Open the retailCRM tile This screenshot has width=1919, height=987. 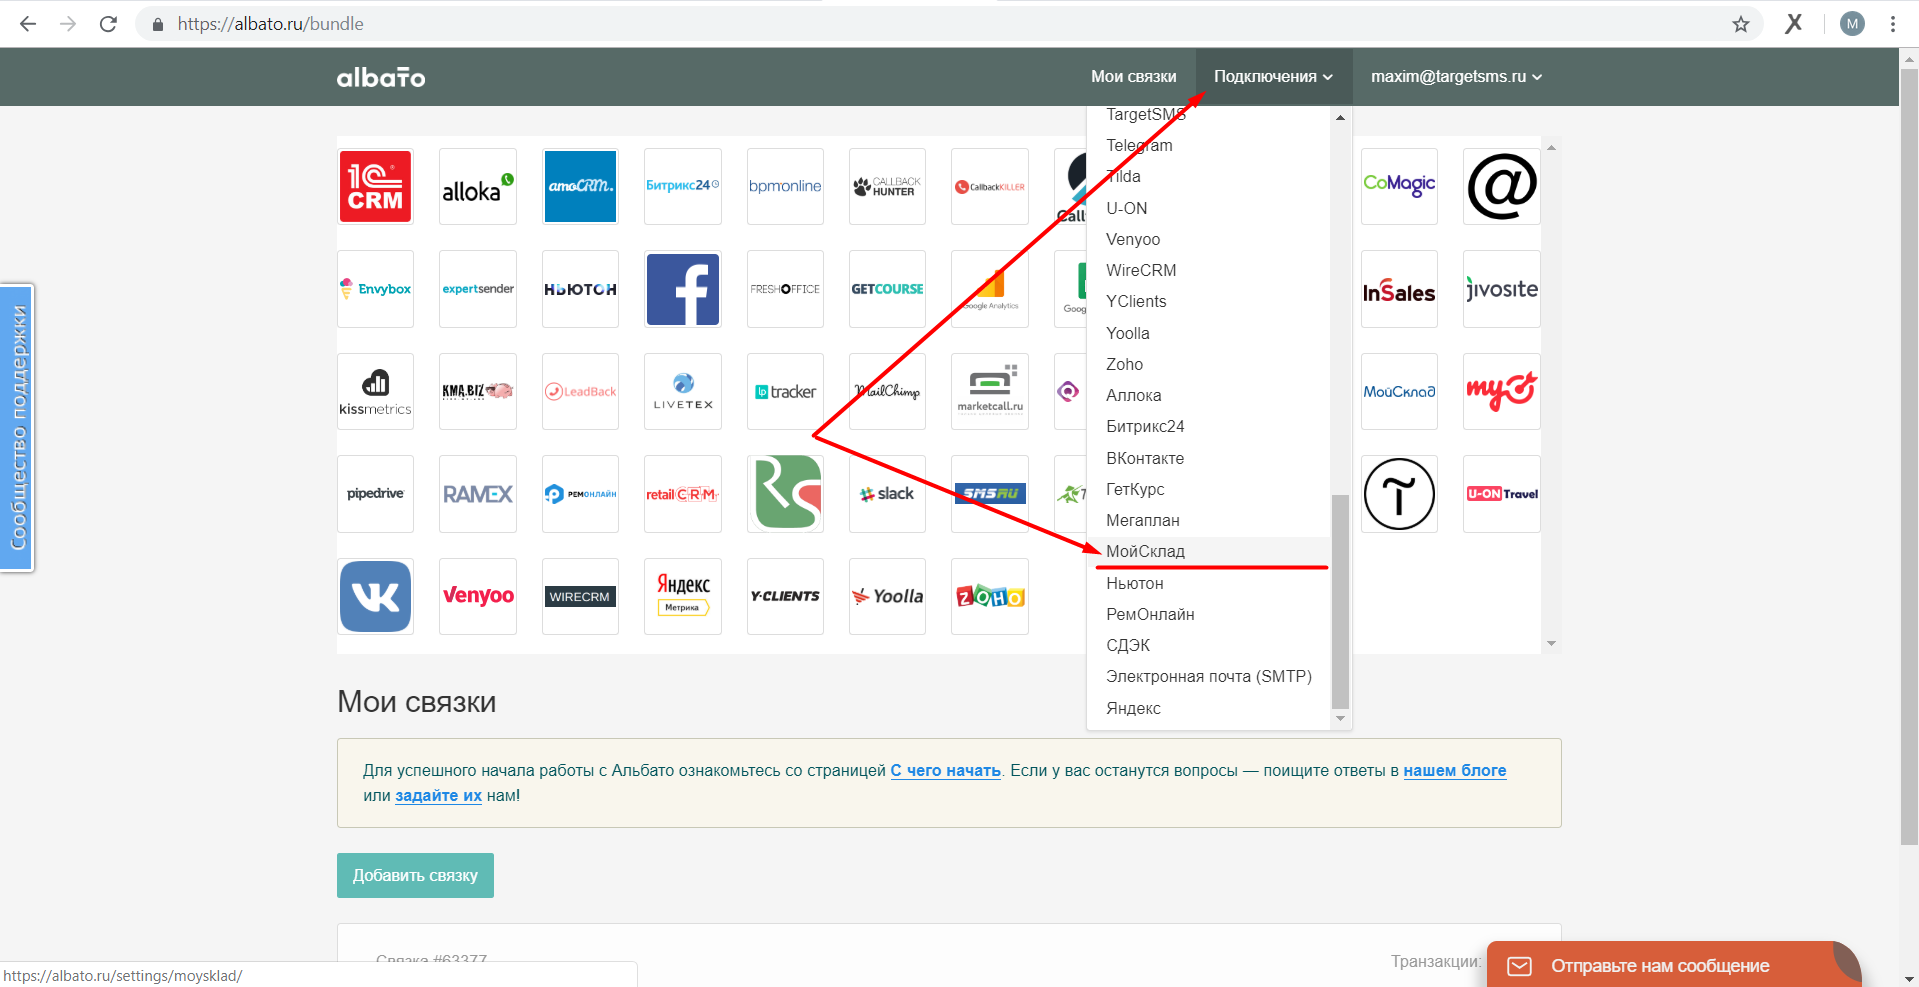pos(683,494)
